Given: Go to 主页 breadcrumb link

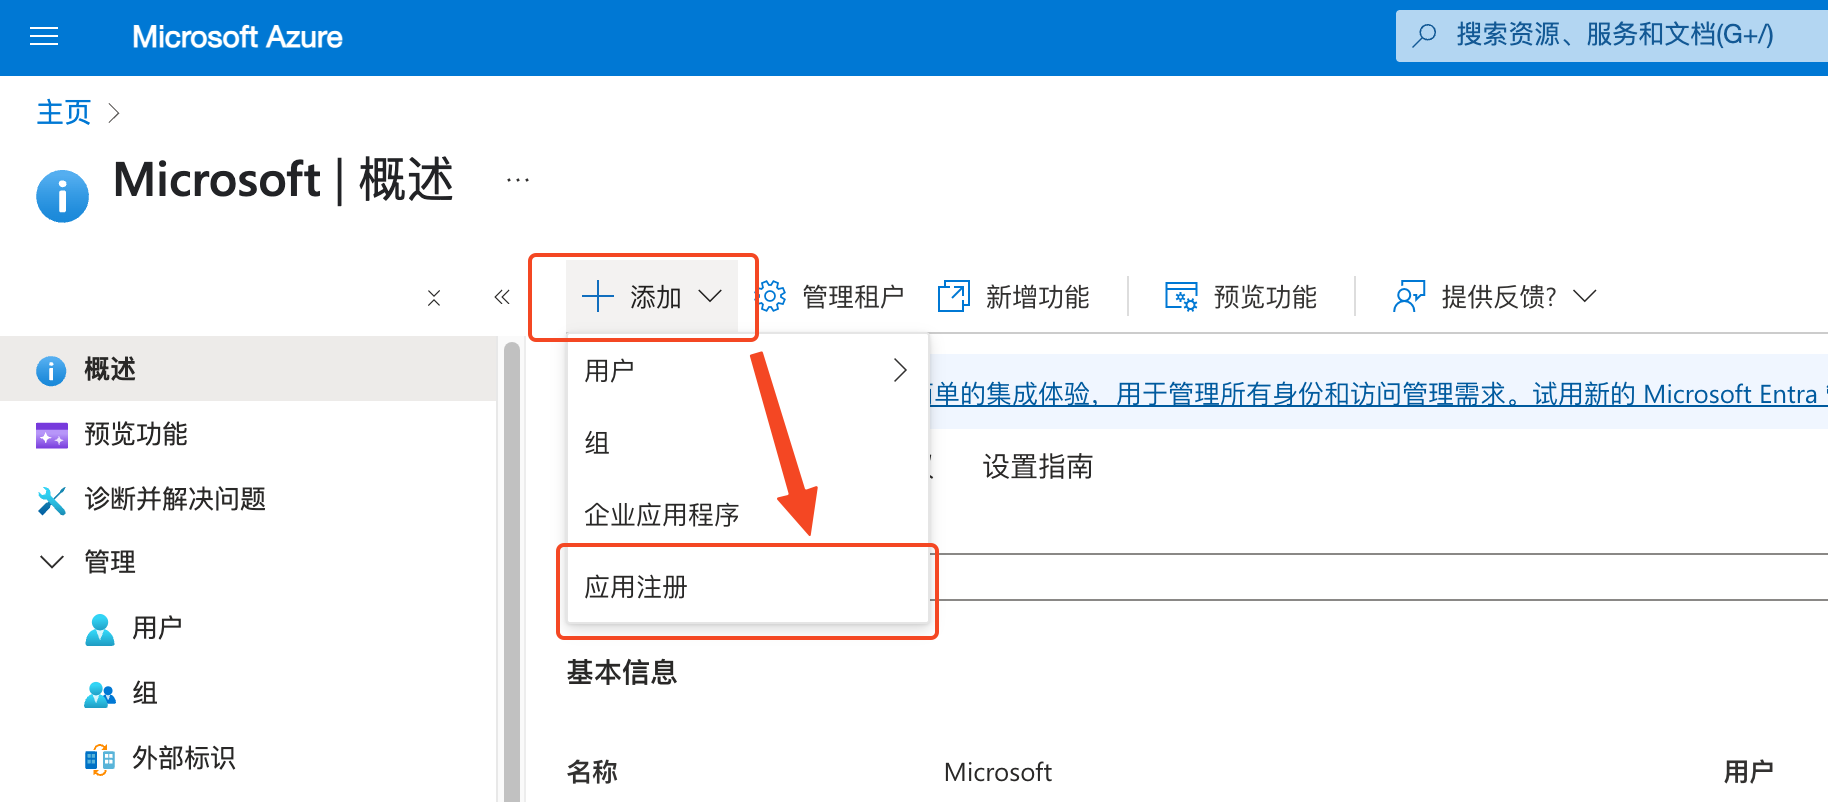Looking at the screenshot, I should (63, 112).
